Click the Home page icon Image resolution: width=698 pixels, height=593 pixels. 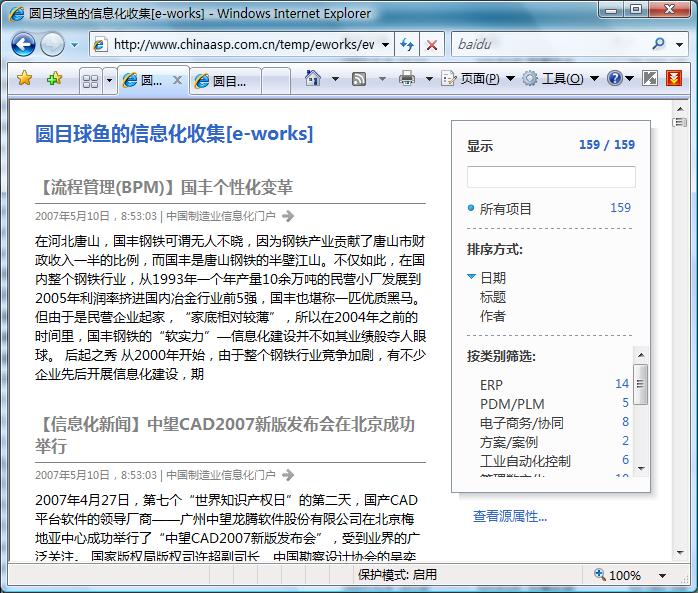pyautogui.click(x=313, y=79)
